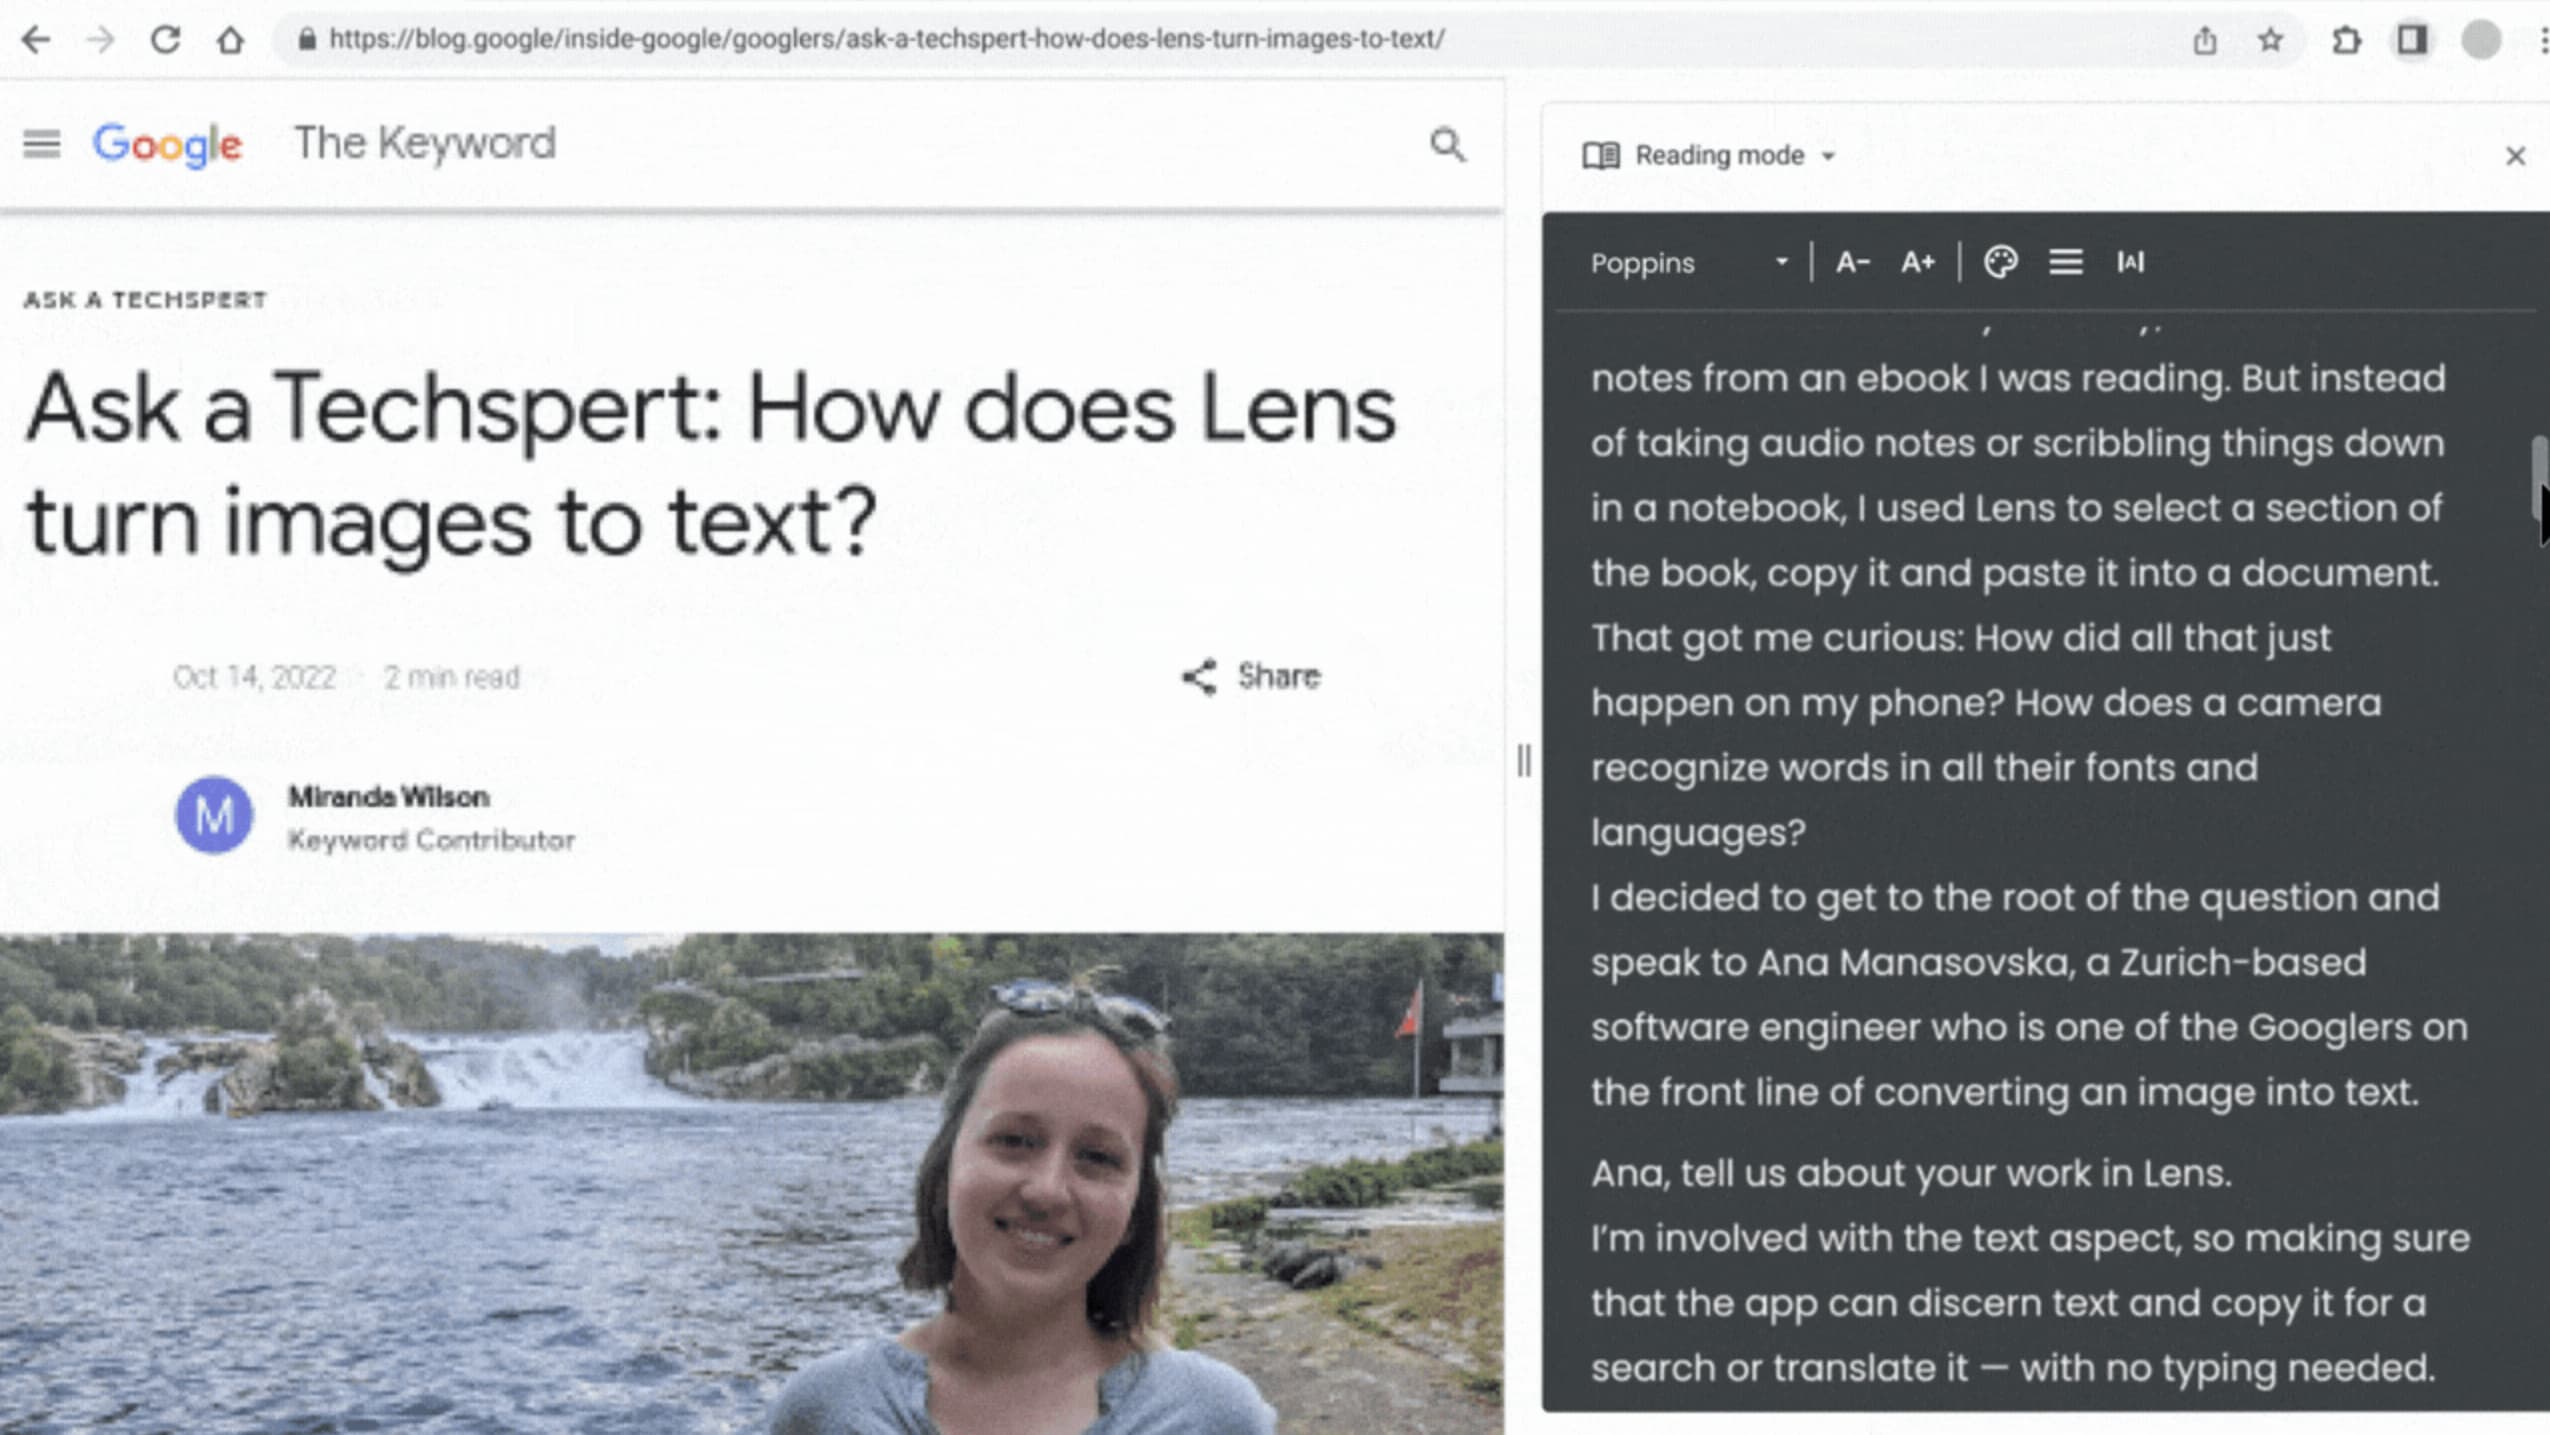
Task: Decrease reading mode font size
Action: [1852, 262]
